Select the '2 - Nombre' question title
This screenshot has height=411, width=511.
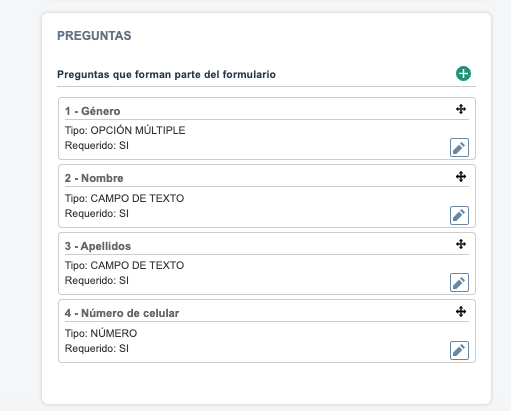(94, 178)
